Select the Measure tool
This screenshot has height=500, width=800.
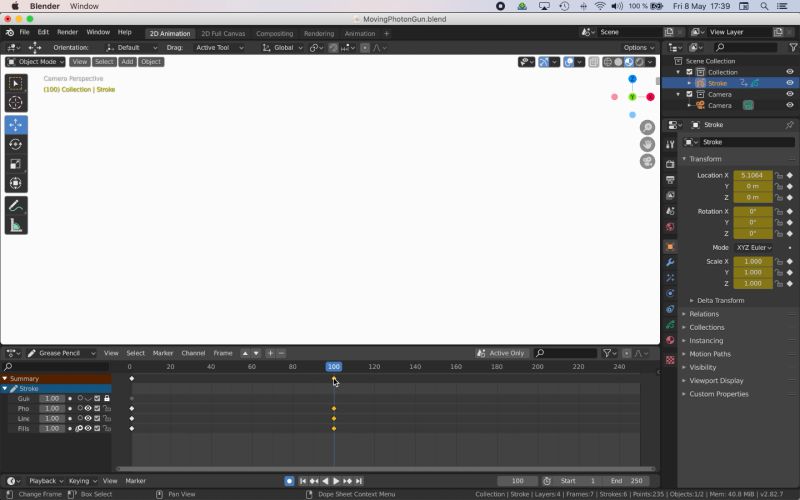[x=16, y=226]
